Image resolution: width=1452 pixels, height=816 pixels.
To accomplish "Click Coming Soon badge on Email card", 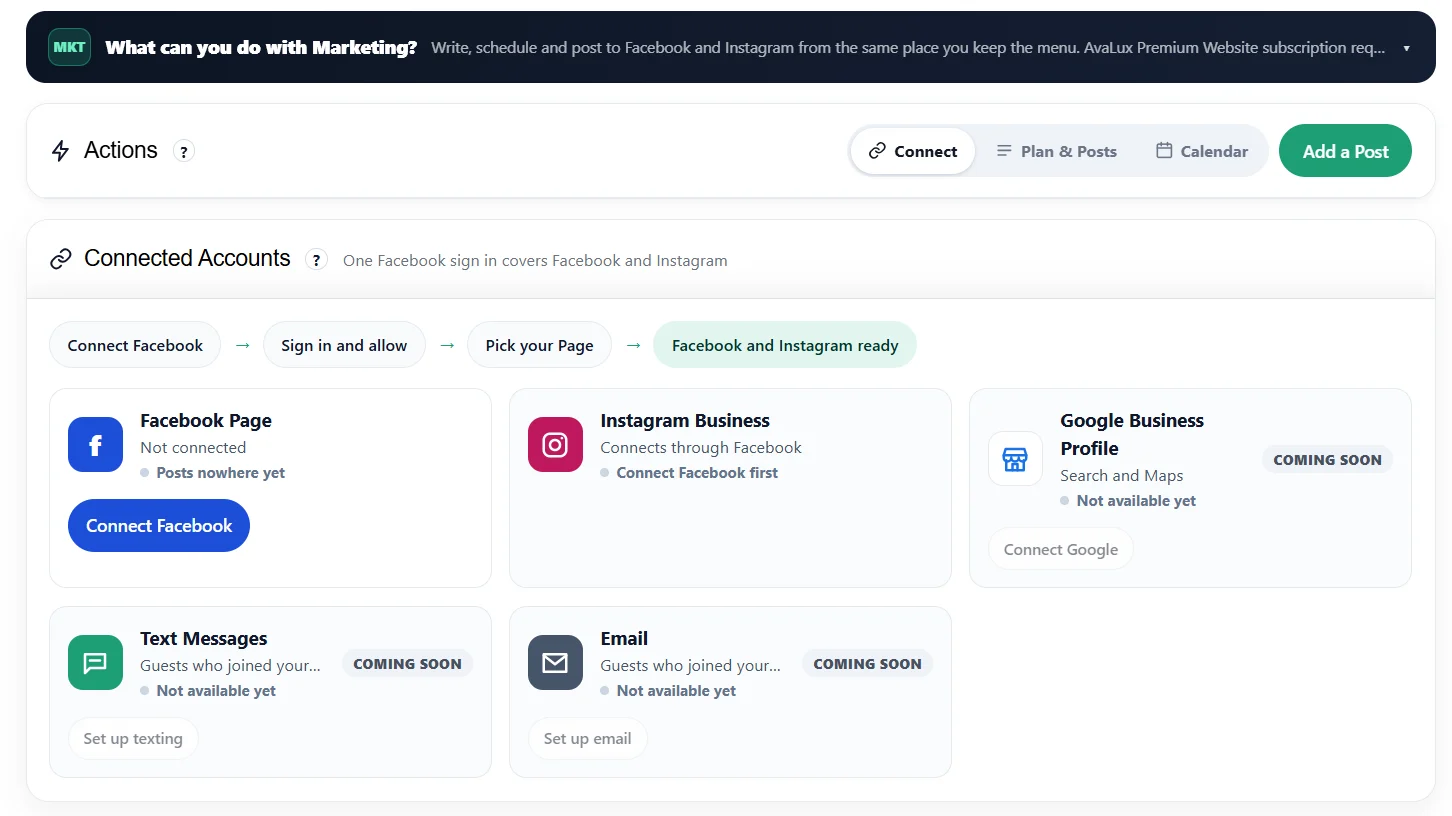I will (x=867, y=664).
